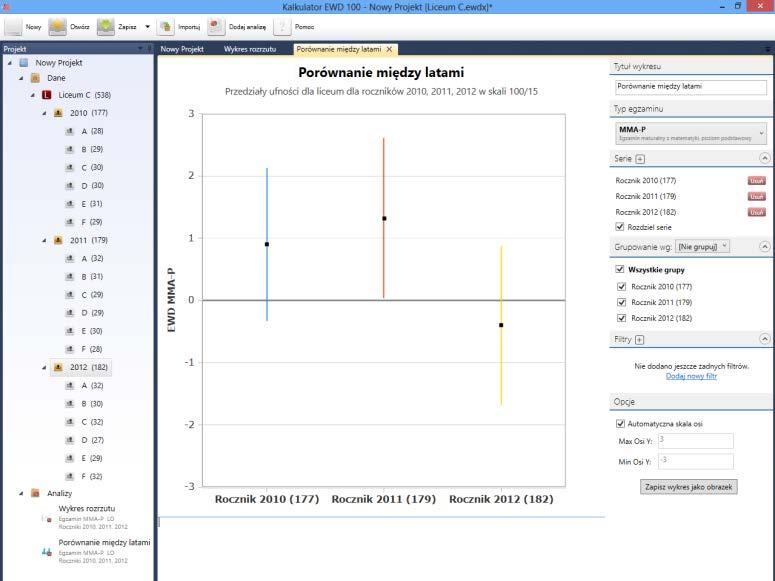This screenshot has height=581, width=775.
Task: Uncheck Rocznik 2011 (179) group checkbox
Action: (x=622, y=303)
